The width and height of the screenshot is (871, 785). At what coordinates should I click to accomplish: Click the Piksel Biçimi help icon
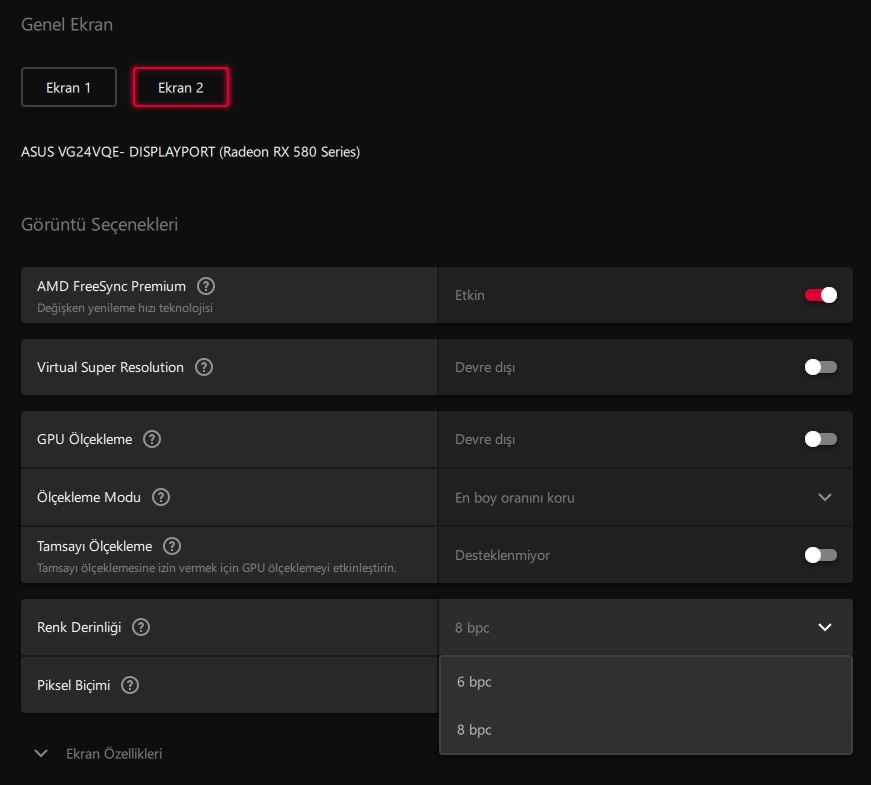click(130, 685)
